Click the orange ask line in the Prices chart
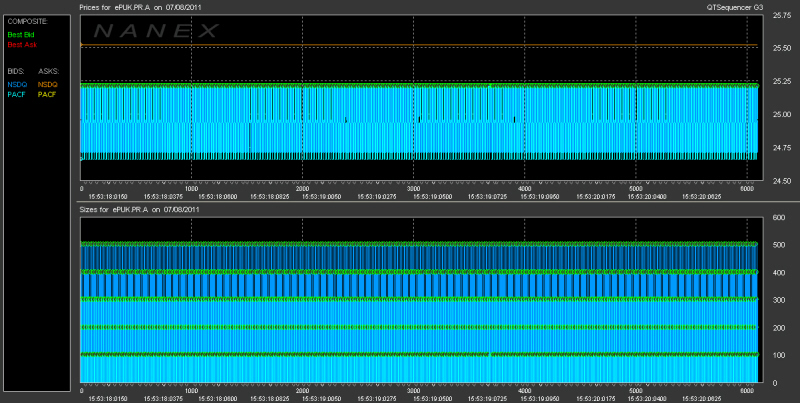800x403 pixels. (x=418, y=45)
